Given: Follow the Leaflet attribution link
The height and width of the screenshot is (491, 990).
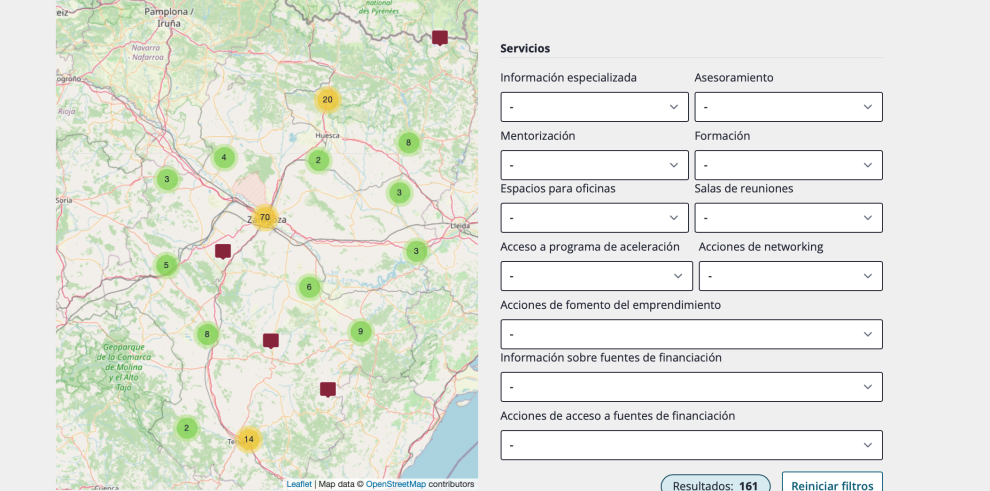Looking at the screenshot, I should 299,484.
